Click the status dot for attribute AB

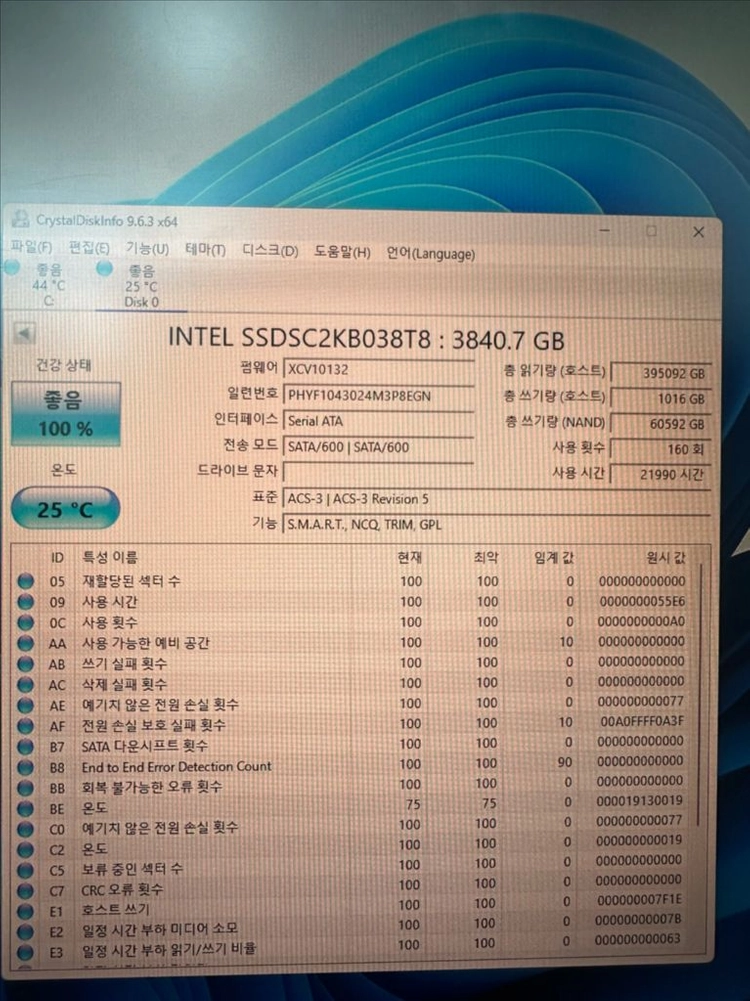tap(26, 664)
